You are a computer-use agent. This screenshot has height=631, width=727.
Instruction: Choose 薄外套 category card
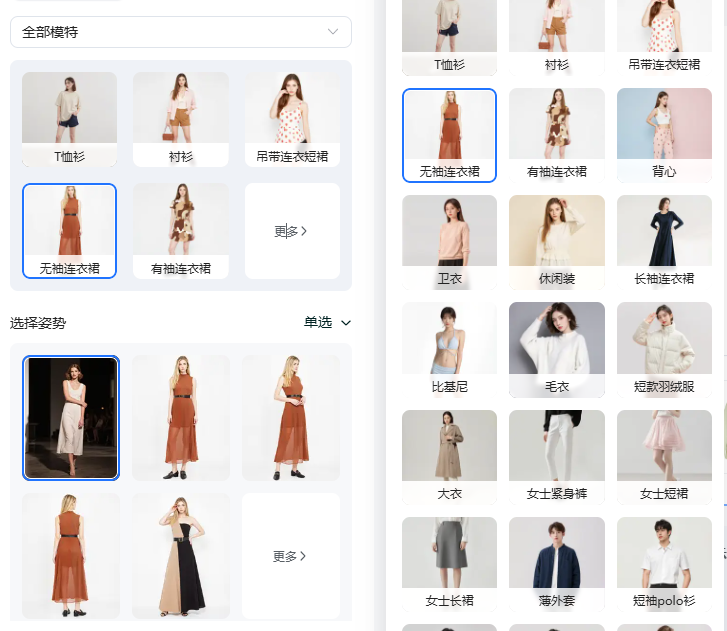[x=557, y=564]
